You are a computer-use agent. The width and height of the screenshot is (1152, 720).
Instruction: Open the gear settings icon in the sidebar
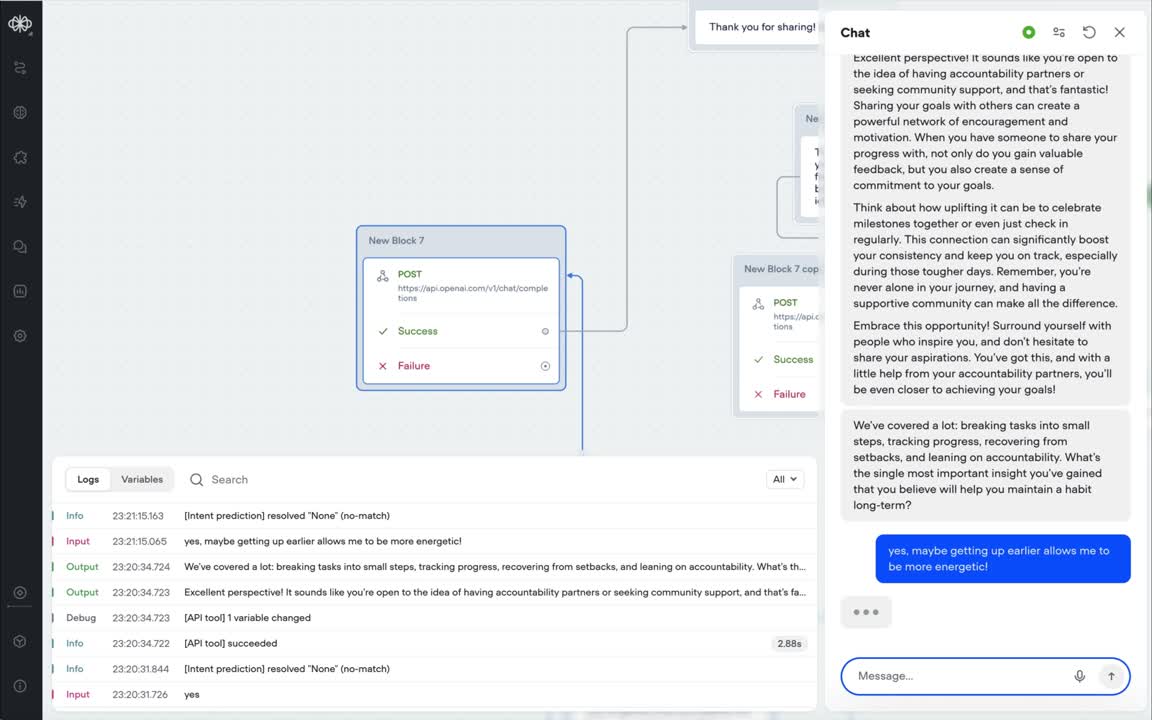tap(20, 336)
